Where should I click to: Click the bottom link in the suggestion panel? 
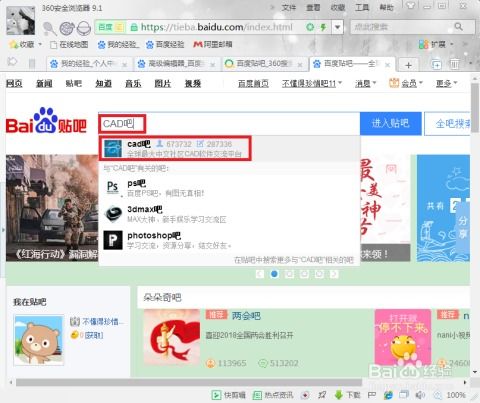pyautogui.click(x=294, y=260)
